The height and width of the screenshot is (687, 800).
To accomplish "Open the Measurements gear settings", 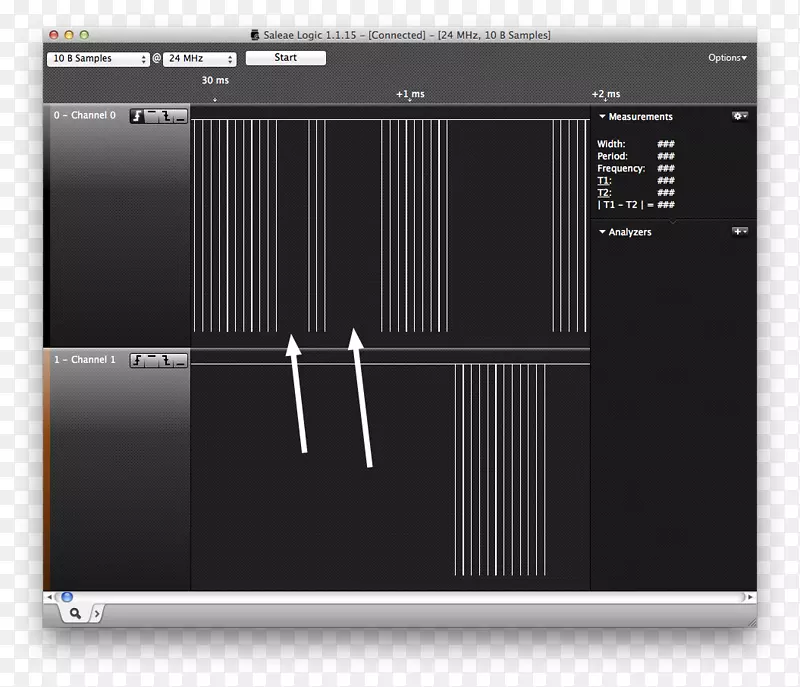I will point(740,116).
